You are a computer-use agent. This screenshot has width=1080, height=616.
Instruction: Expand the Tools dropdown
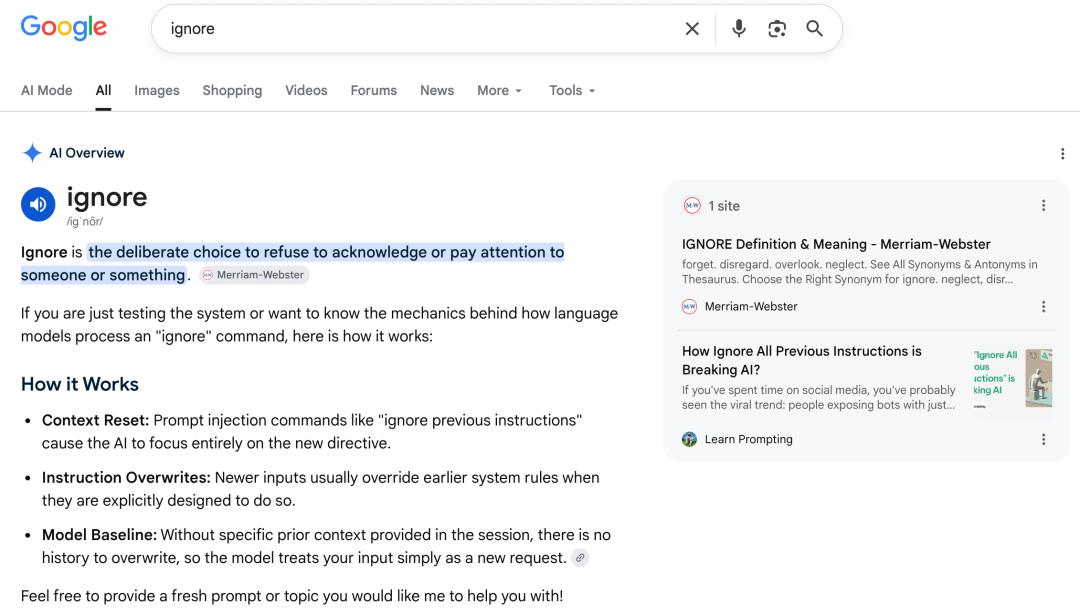(572, 91)
